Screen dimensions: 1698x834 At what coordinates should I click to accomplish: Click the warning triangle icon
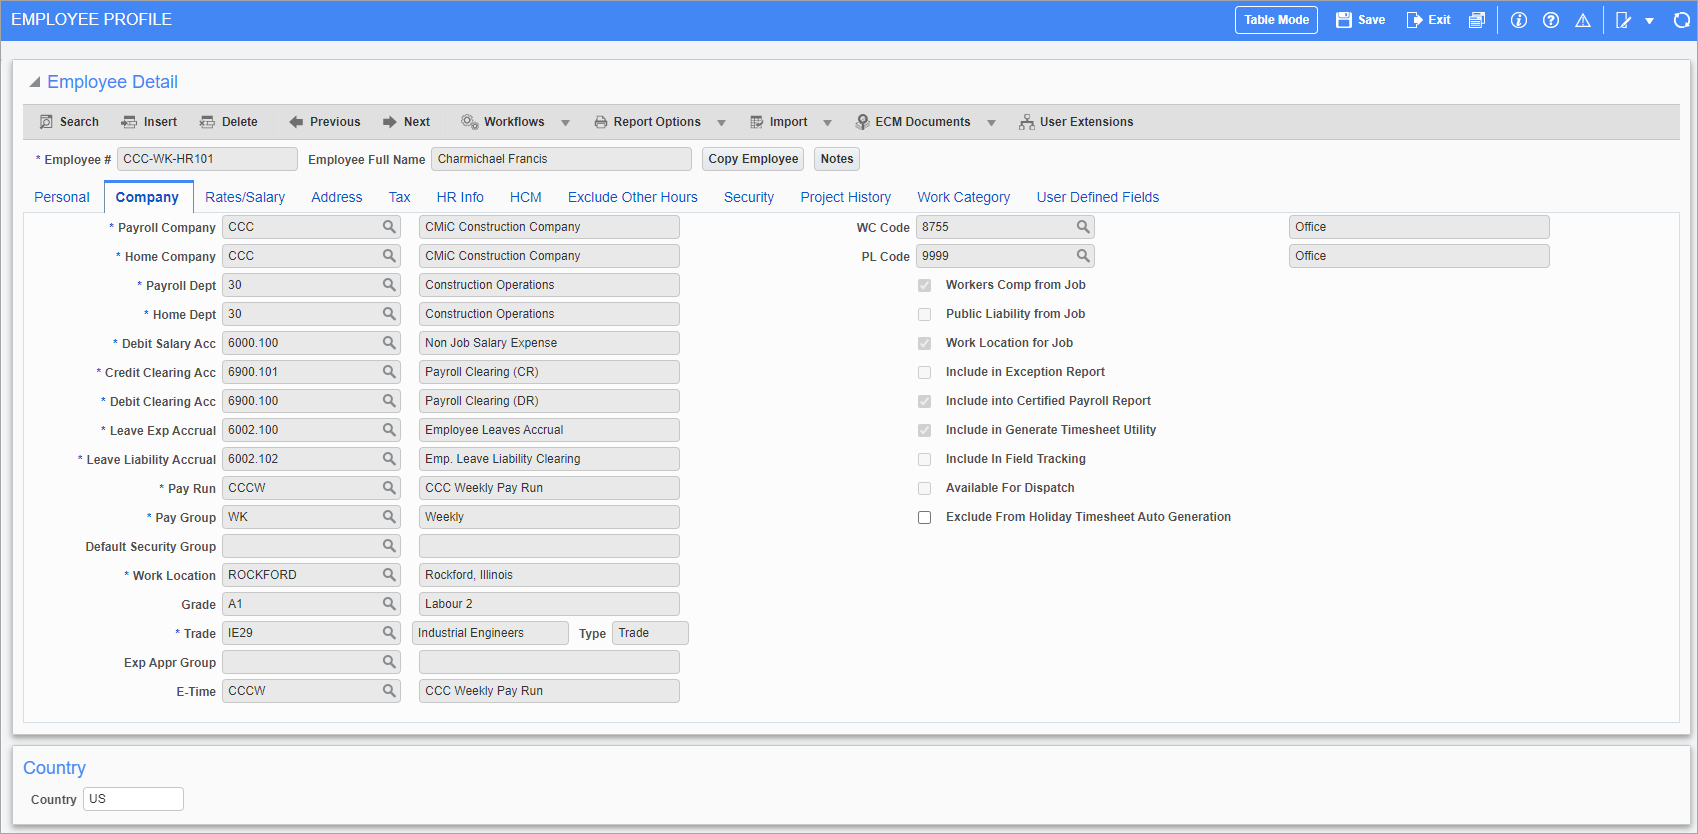1583,20
